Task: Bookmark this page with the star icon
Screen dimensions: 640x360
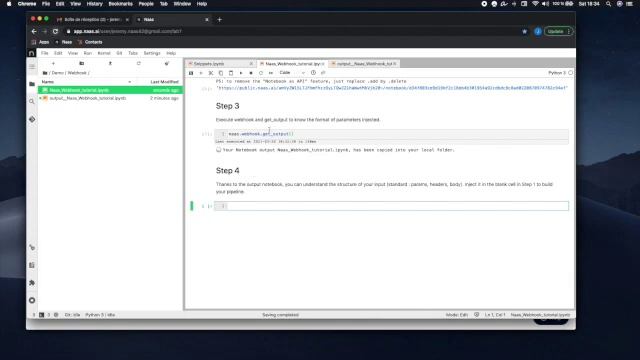Action: 524,31
